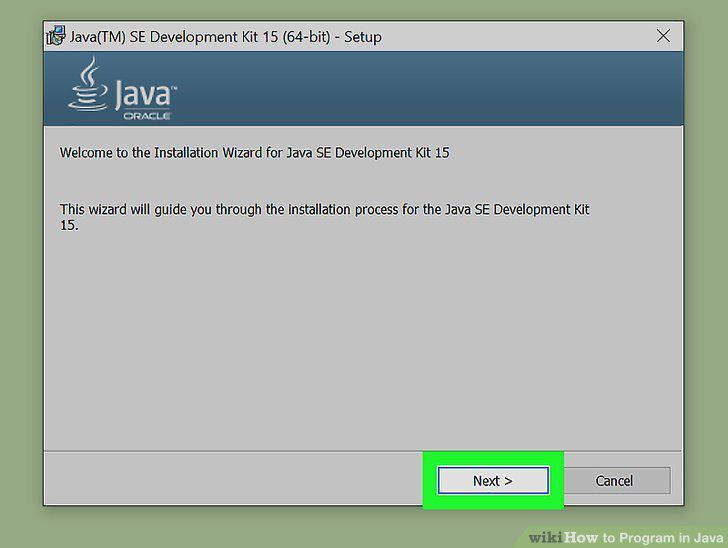Click the '(64-bit) - Setup' title text
This screenshot has width=728, height=548.
click(332, 37)
